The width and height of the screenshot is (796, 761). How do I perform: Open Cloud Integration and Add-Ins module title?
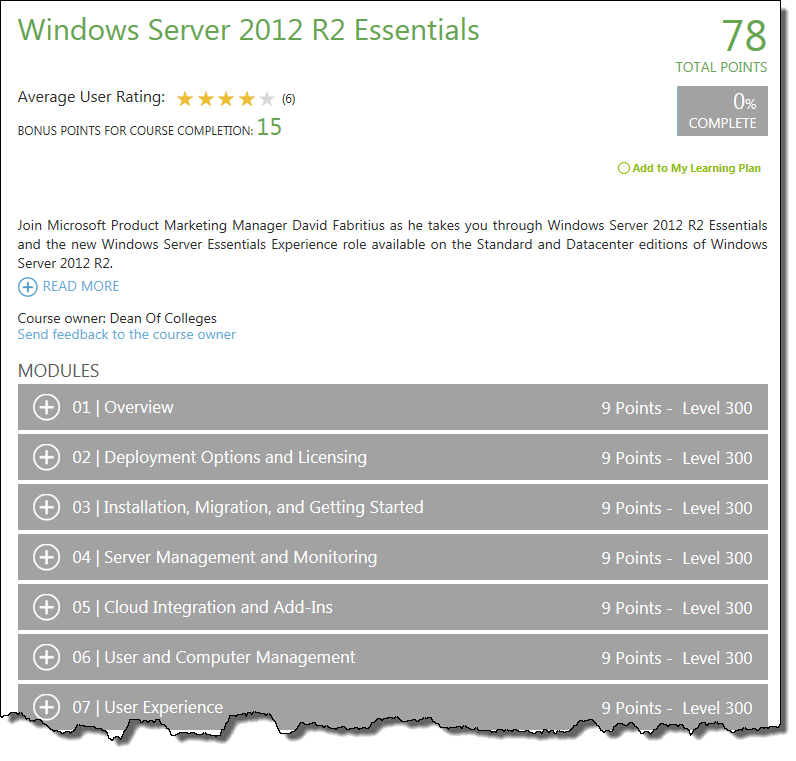tap(218, 607)
